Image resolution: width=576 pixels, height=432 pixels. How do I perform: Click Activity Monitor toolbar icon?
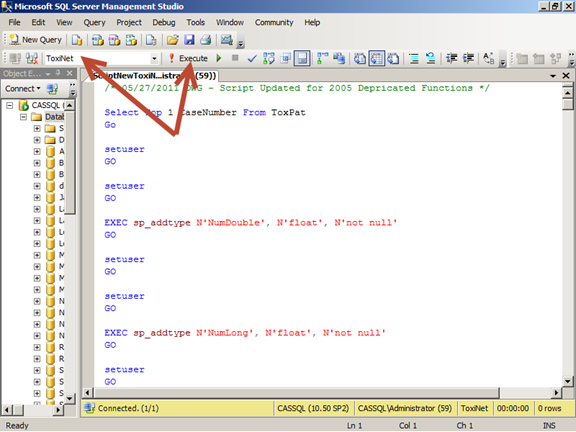227,40
